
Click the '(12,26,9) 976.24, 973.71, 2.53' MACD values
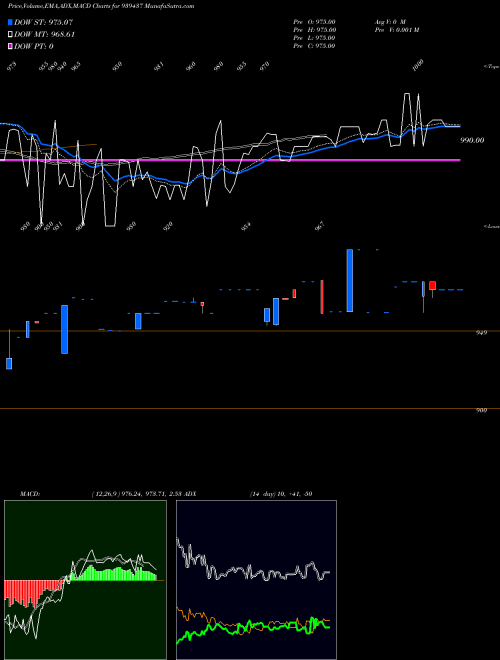point(136,494)
